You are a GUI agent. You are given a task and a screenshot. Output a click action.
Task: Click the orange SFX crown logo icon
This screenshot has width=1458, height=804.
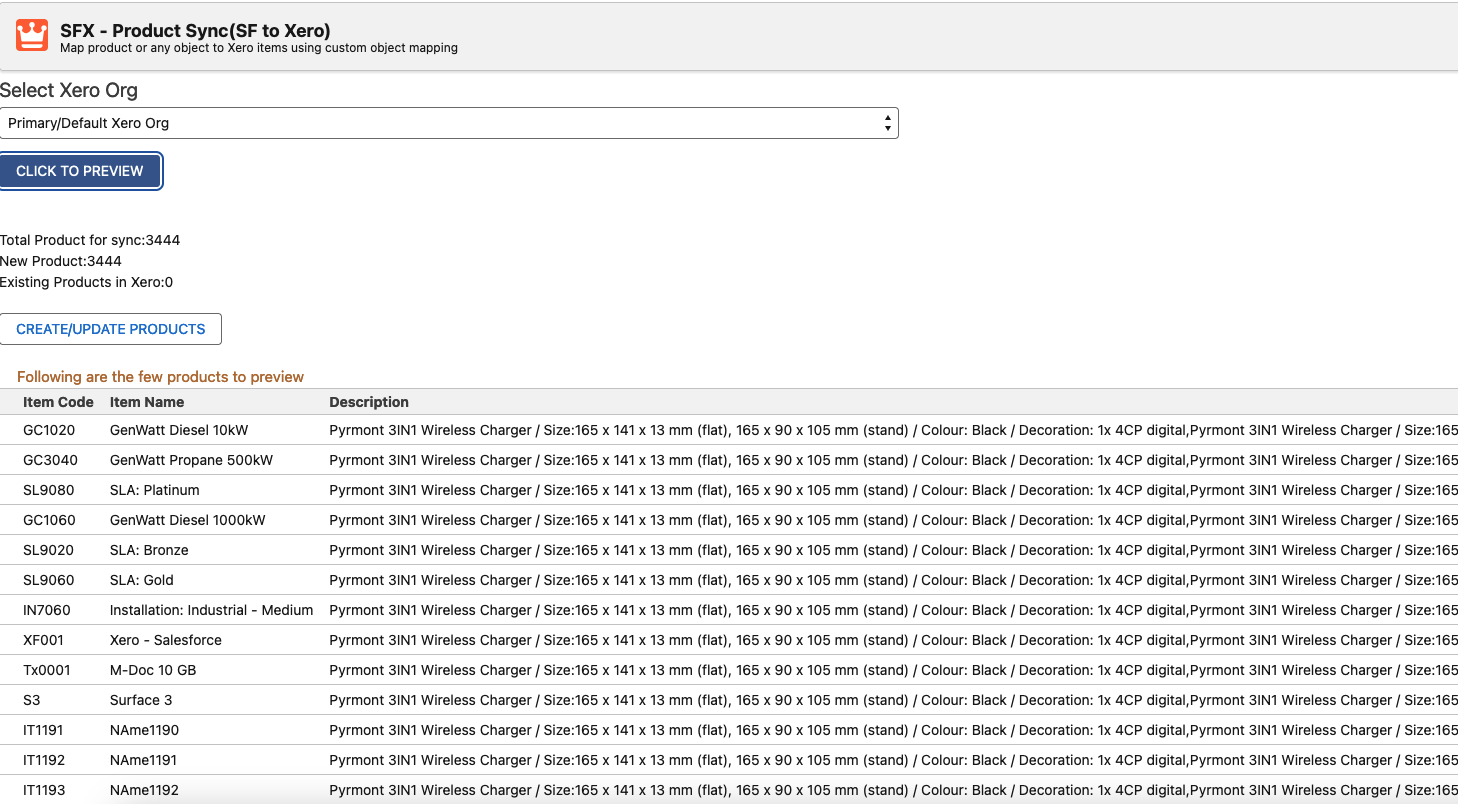pyautogui.click(x=32, y=36)
